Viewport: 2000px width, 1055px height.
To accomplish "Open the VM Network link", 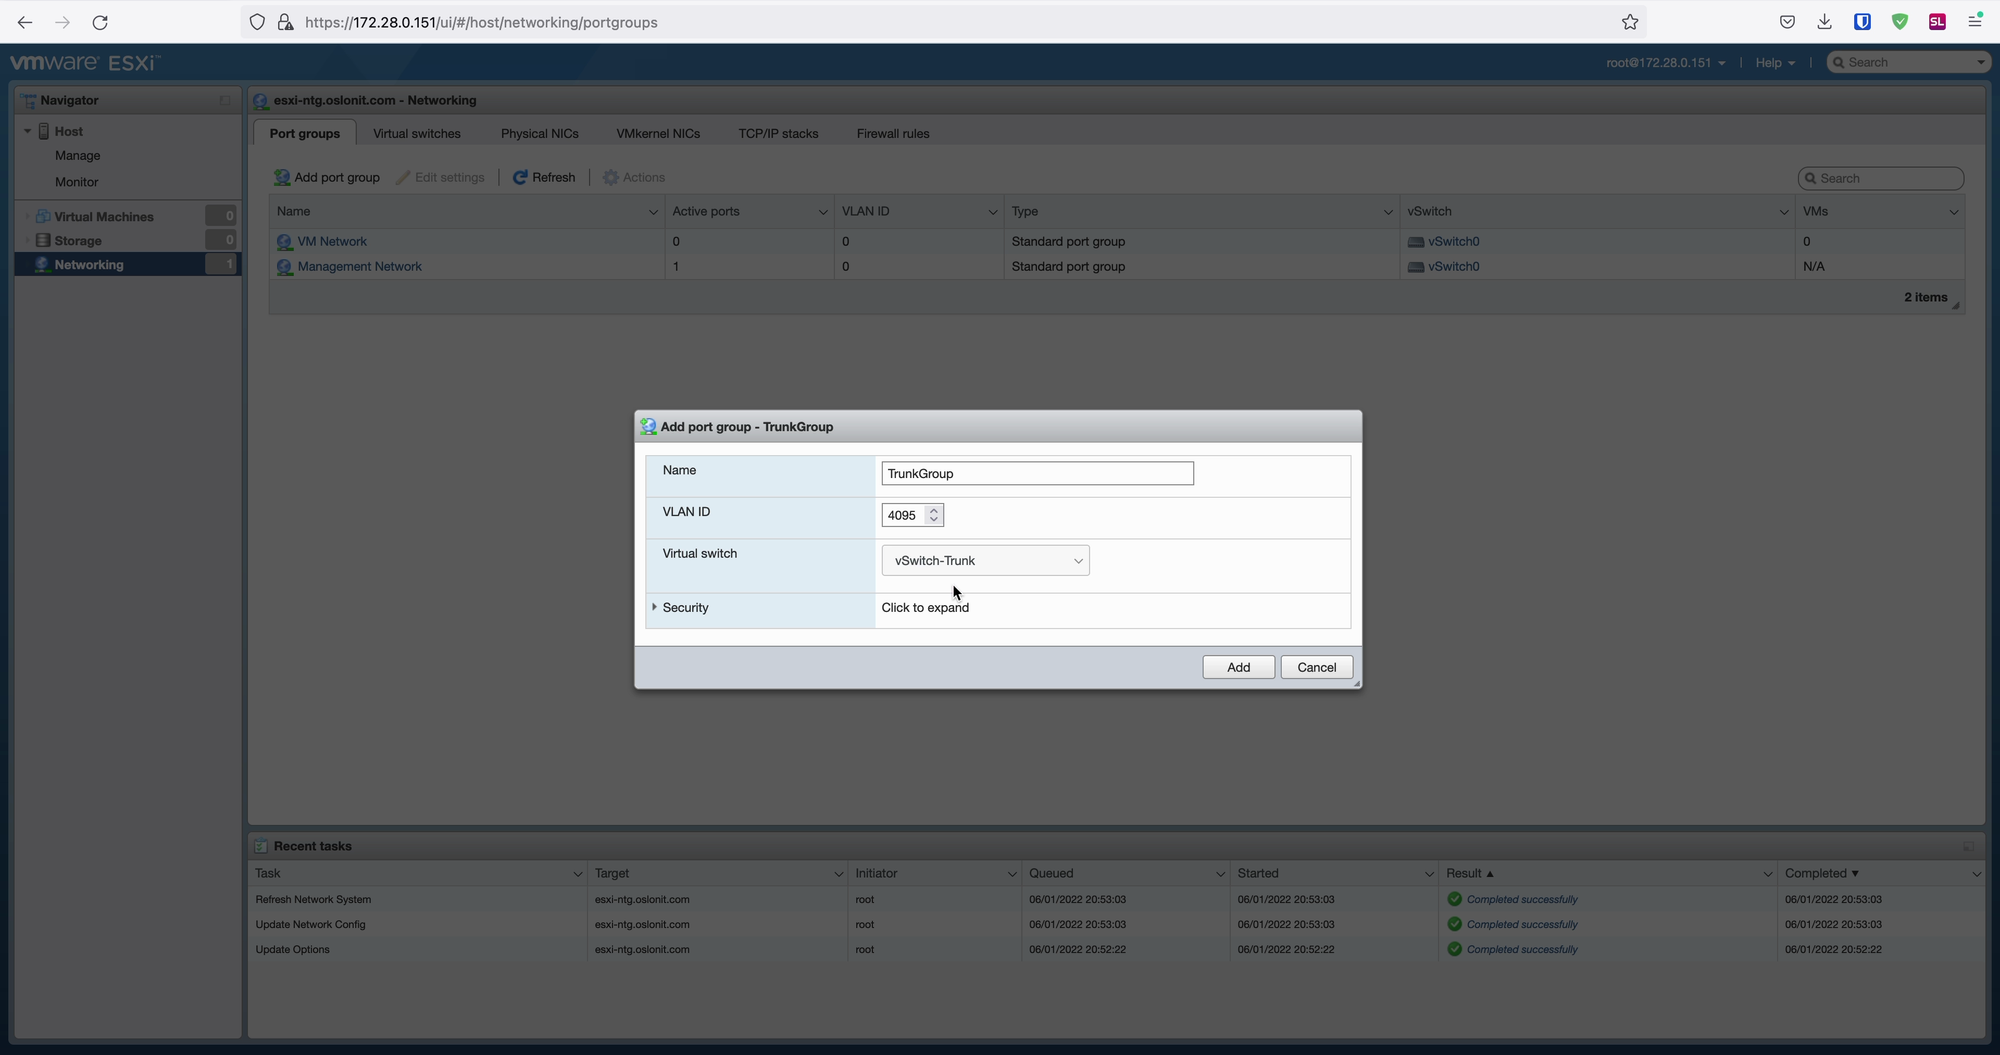I will click(x=332, y=242).
